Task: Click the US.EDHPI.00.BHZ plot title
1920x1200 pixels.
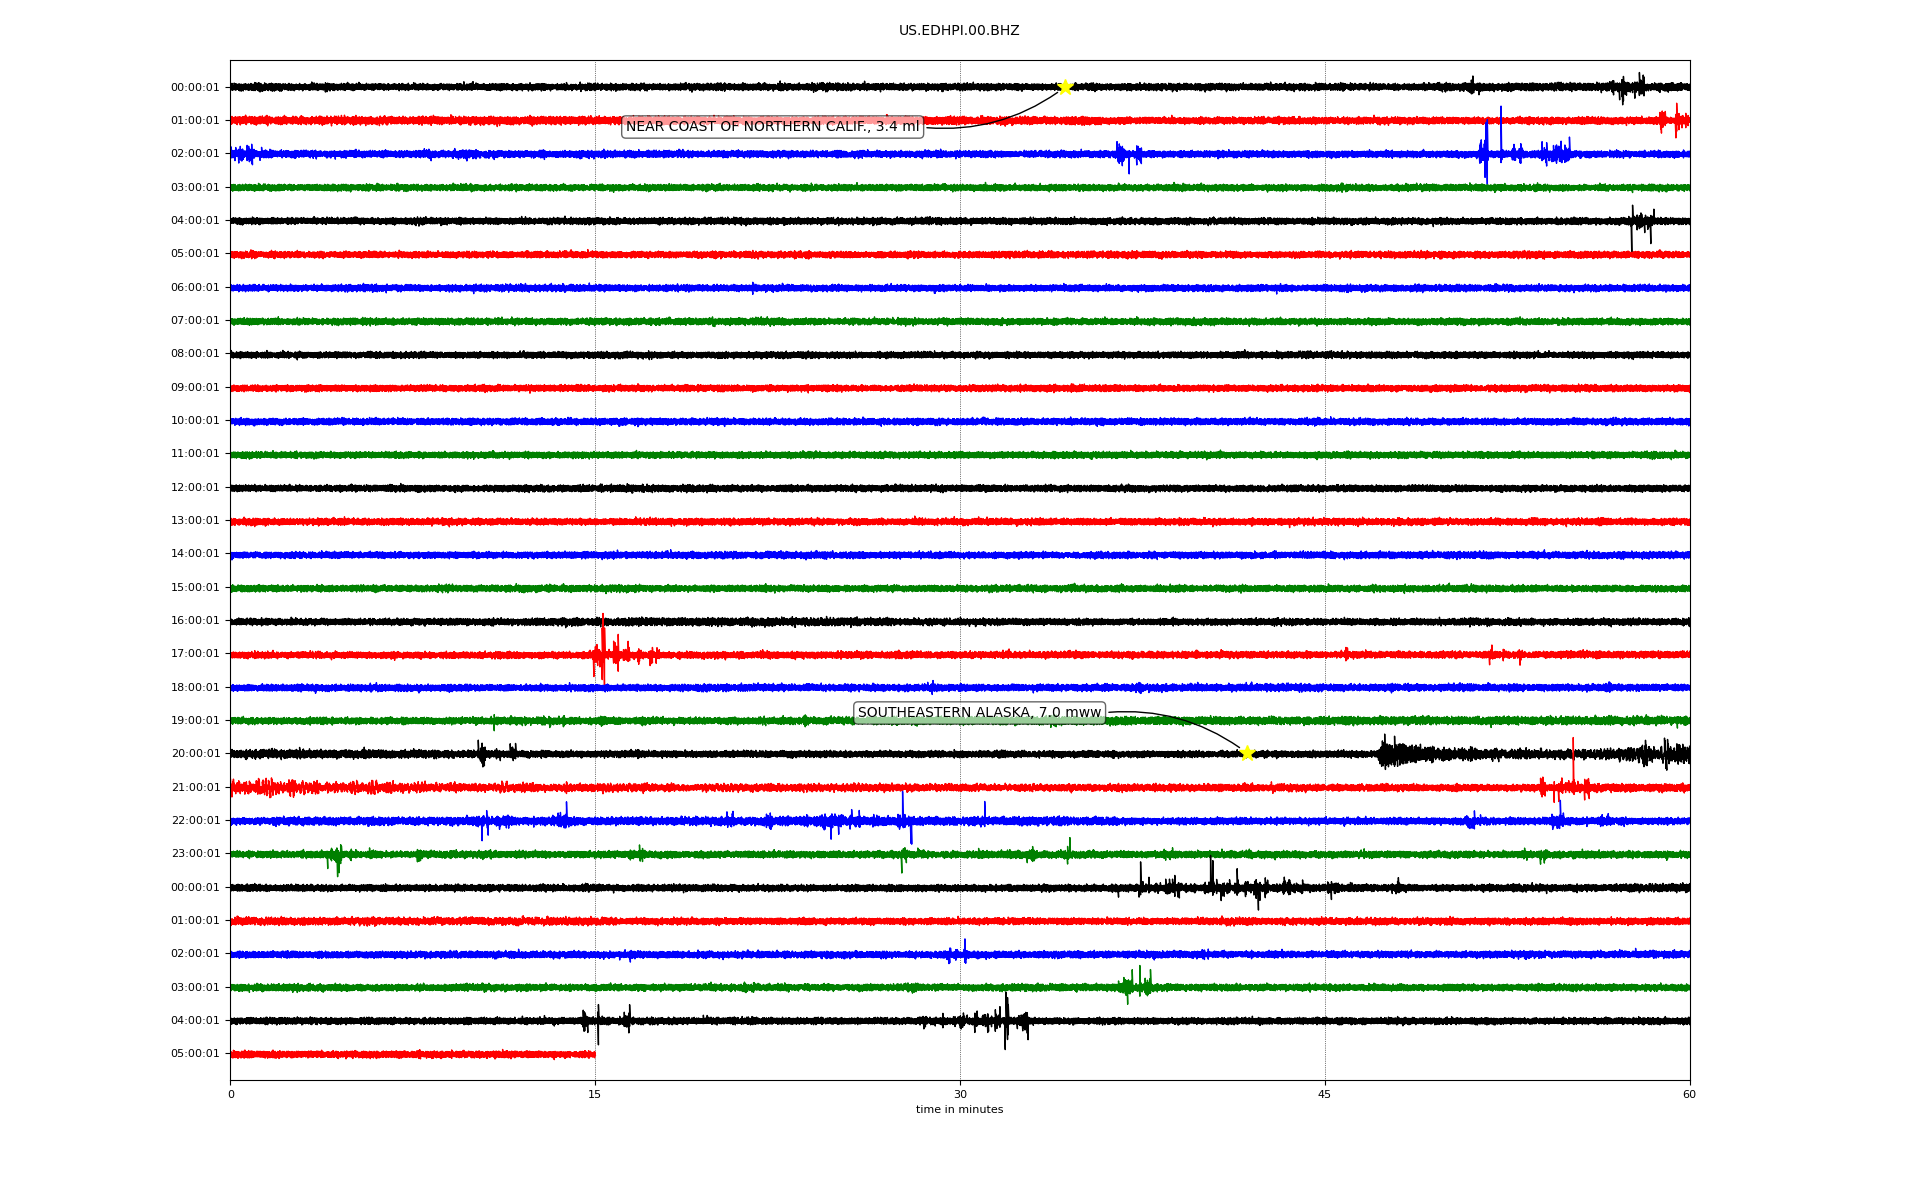Action: [959, 31]
